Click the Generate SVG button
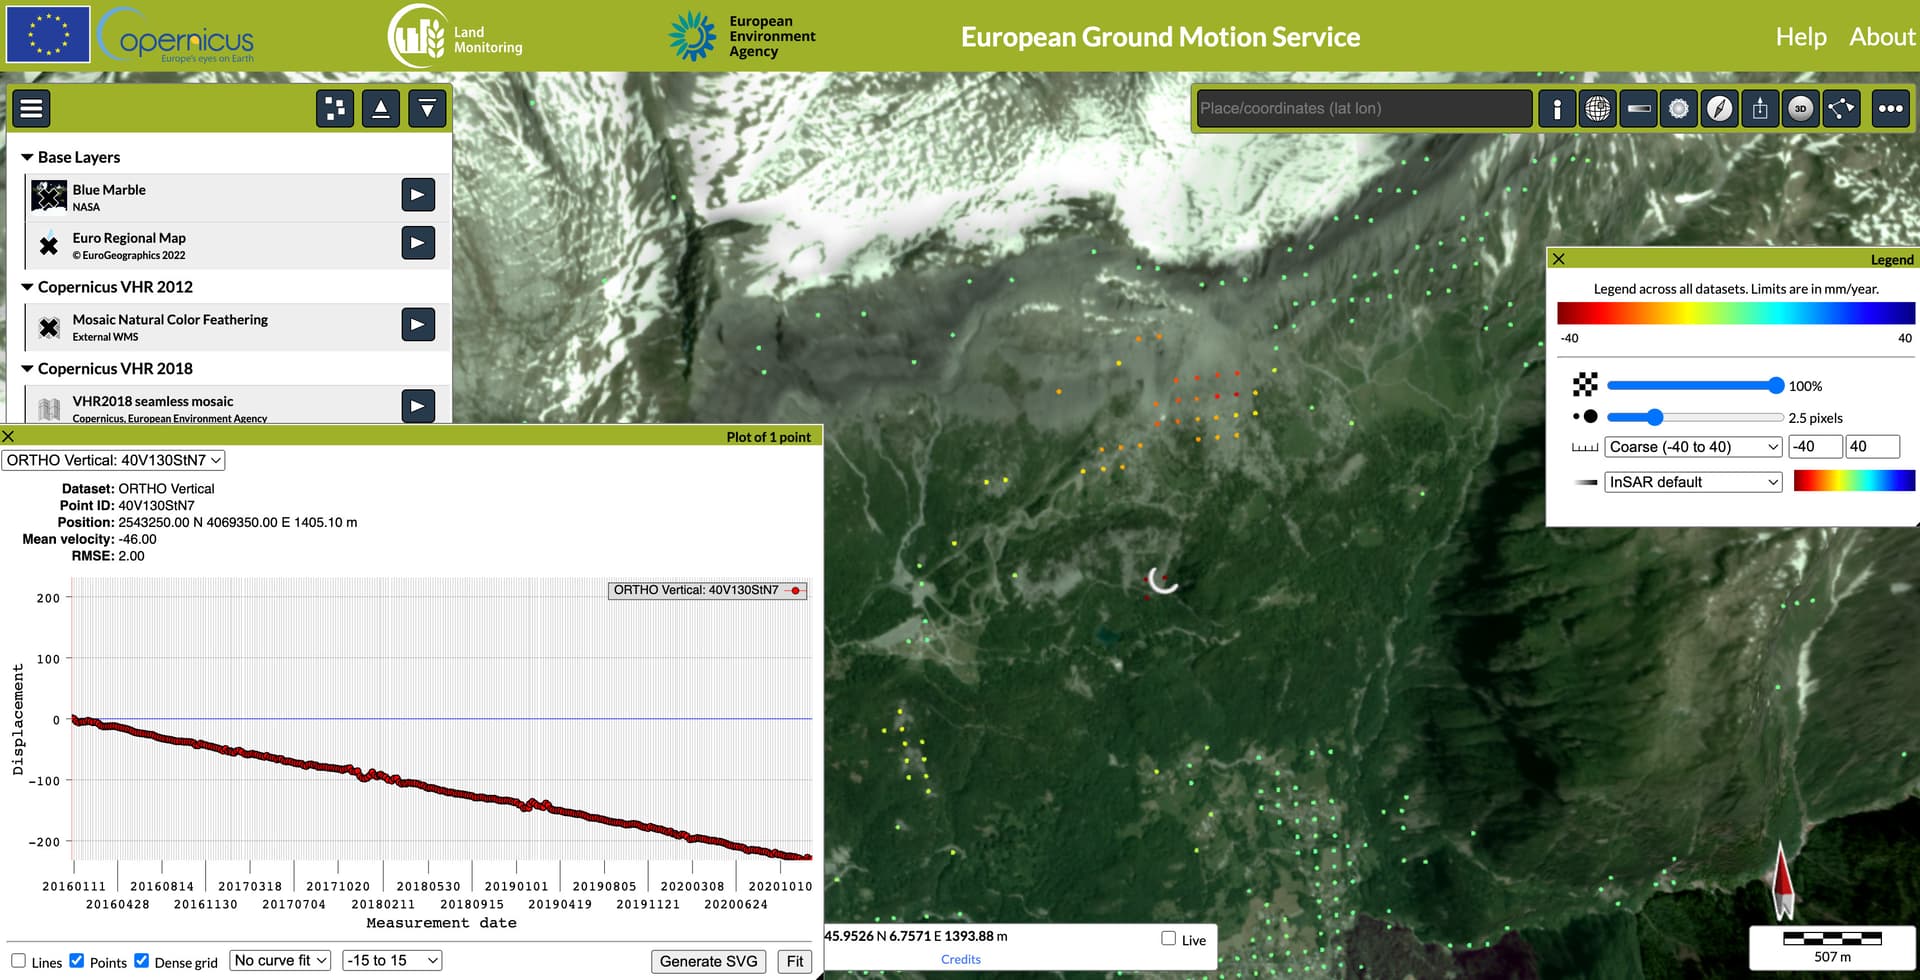The width and height of the screenshot is (1920, 980). pos(708,961)
